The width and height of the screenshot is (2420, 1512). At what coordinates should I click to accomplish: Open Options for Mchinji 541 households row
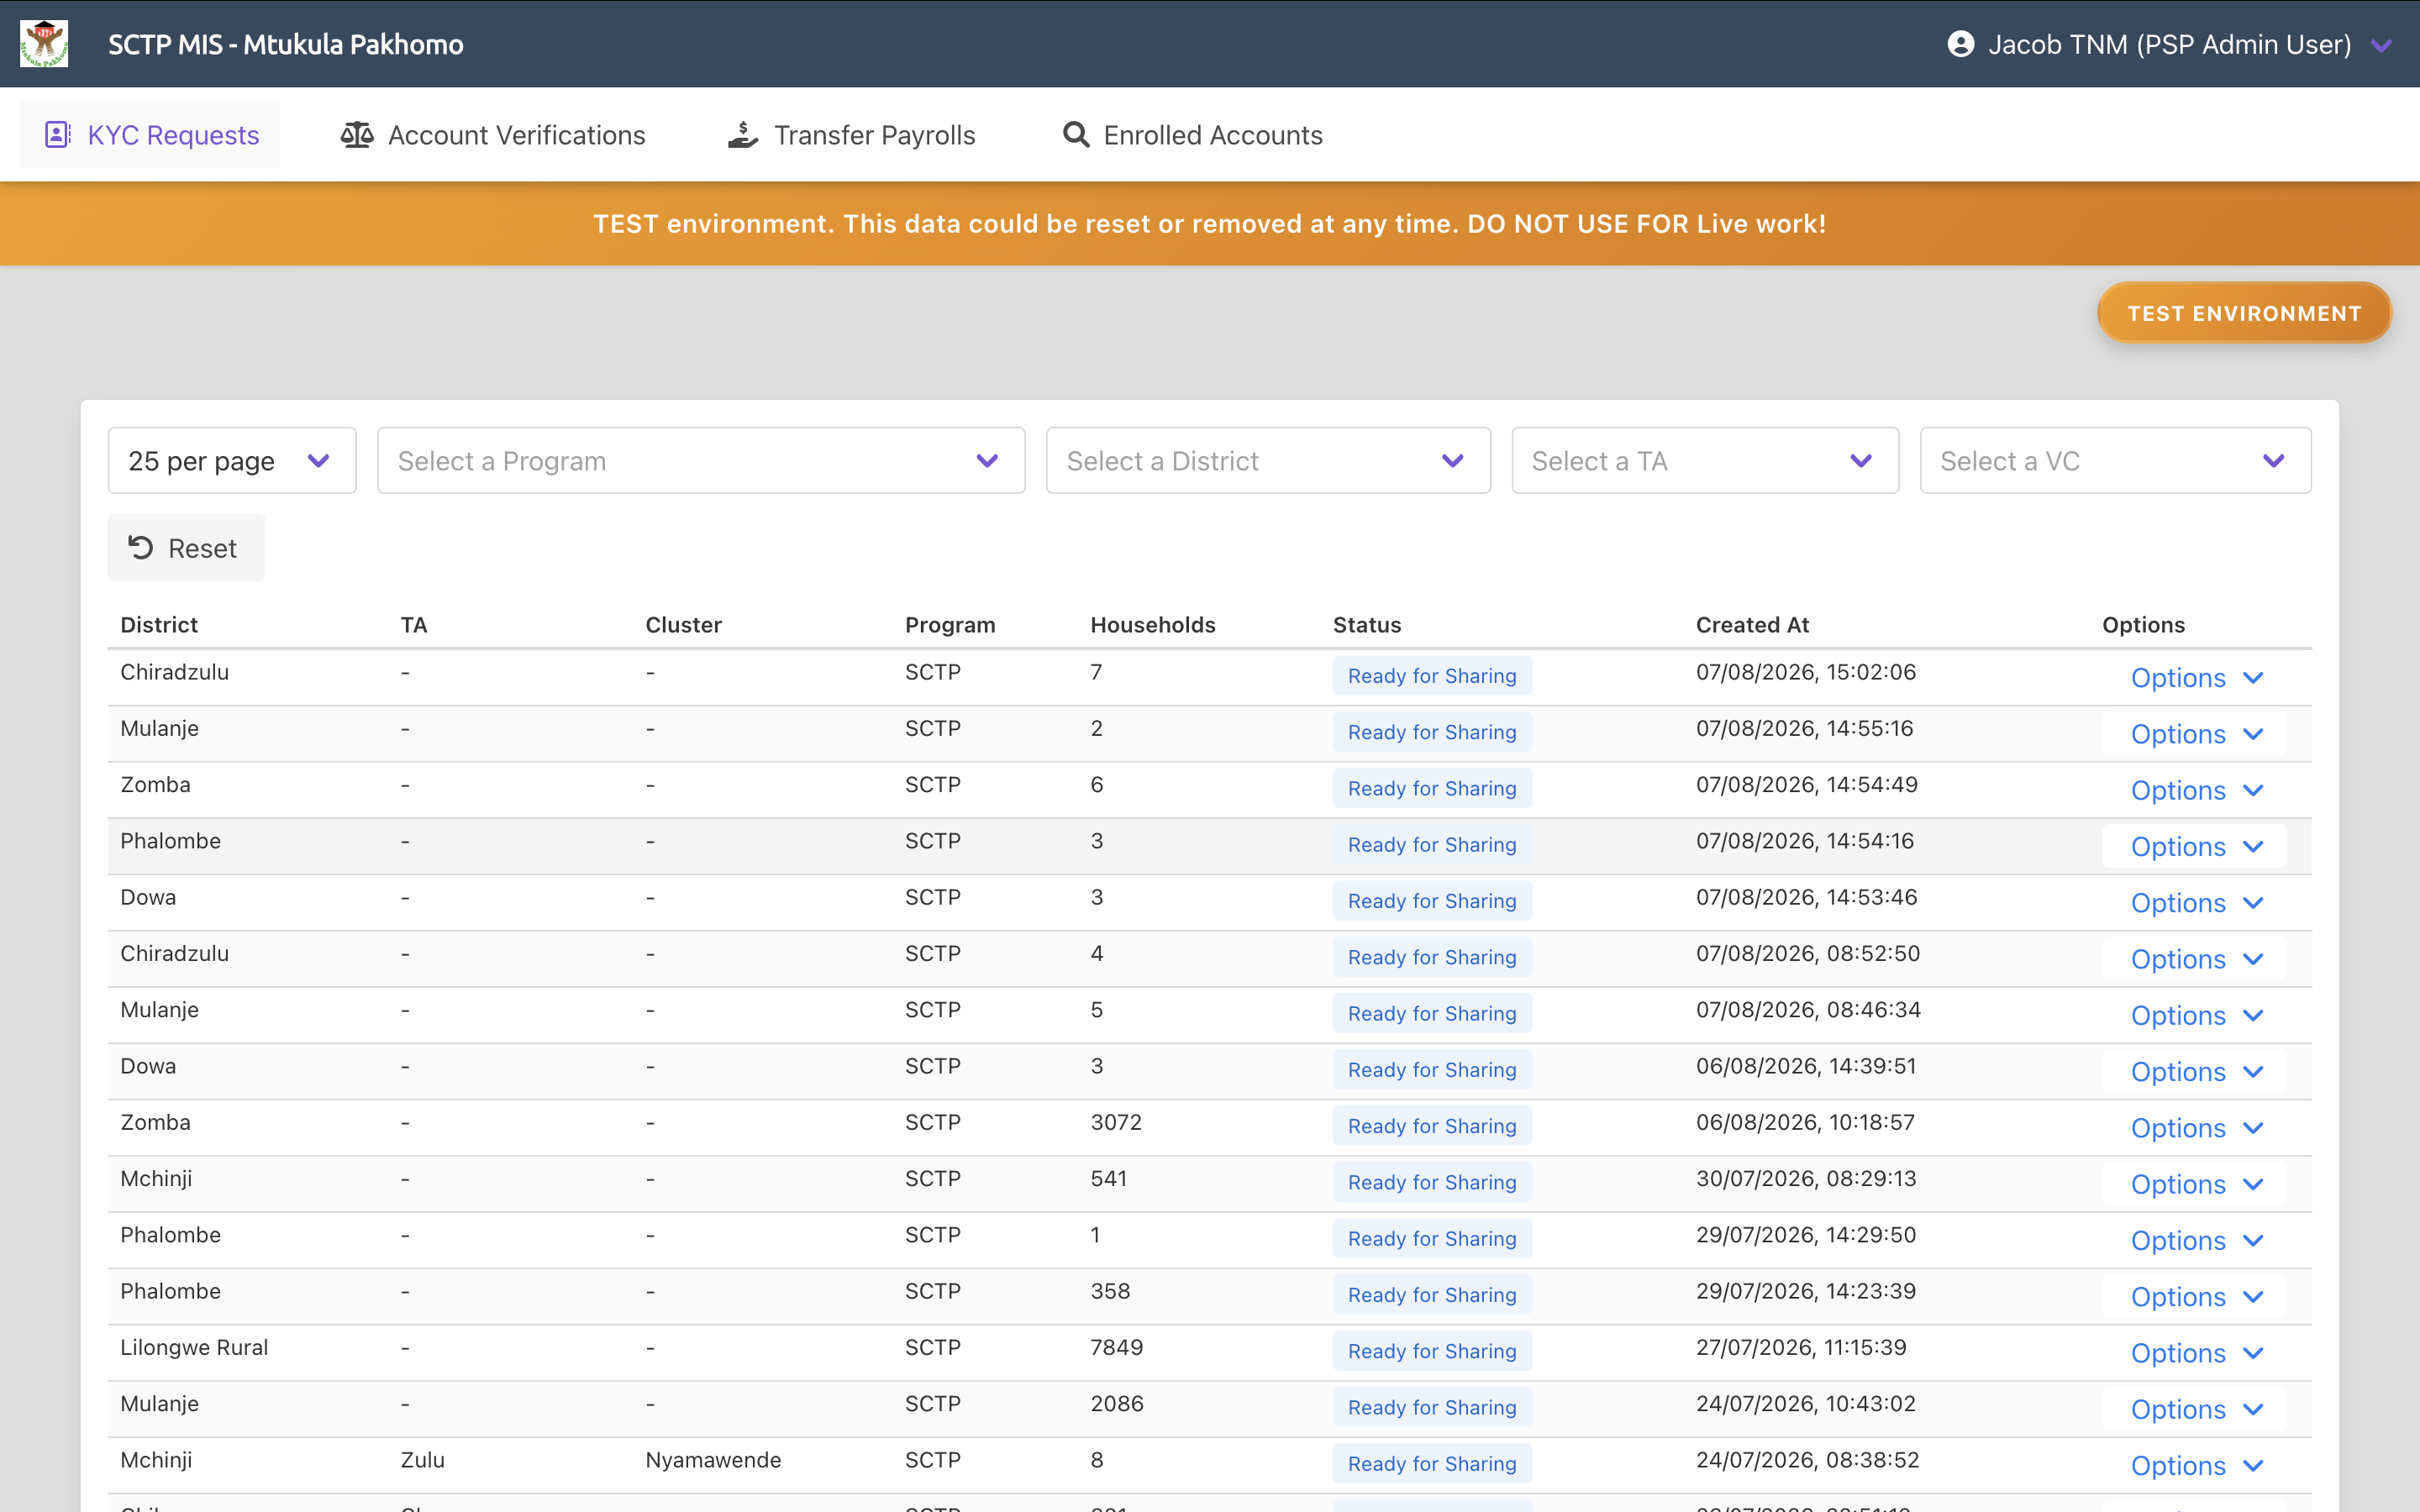coord(2195,1184)
